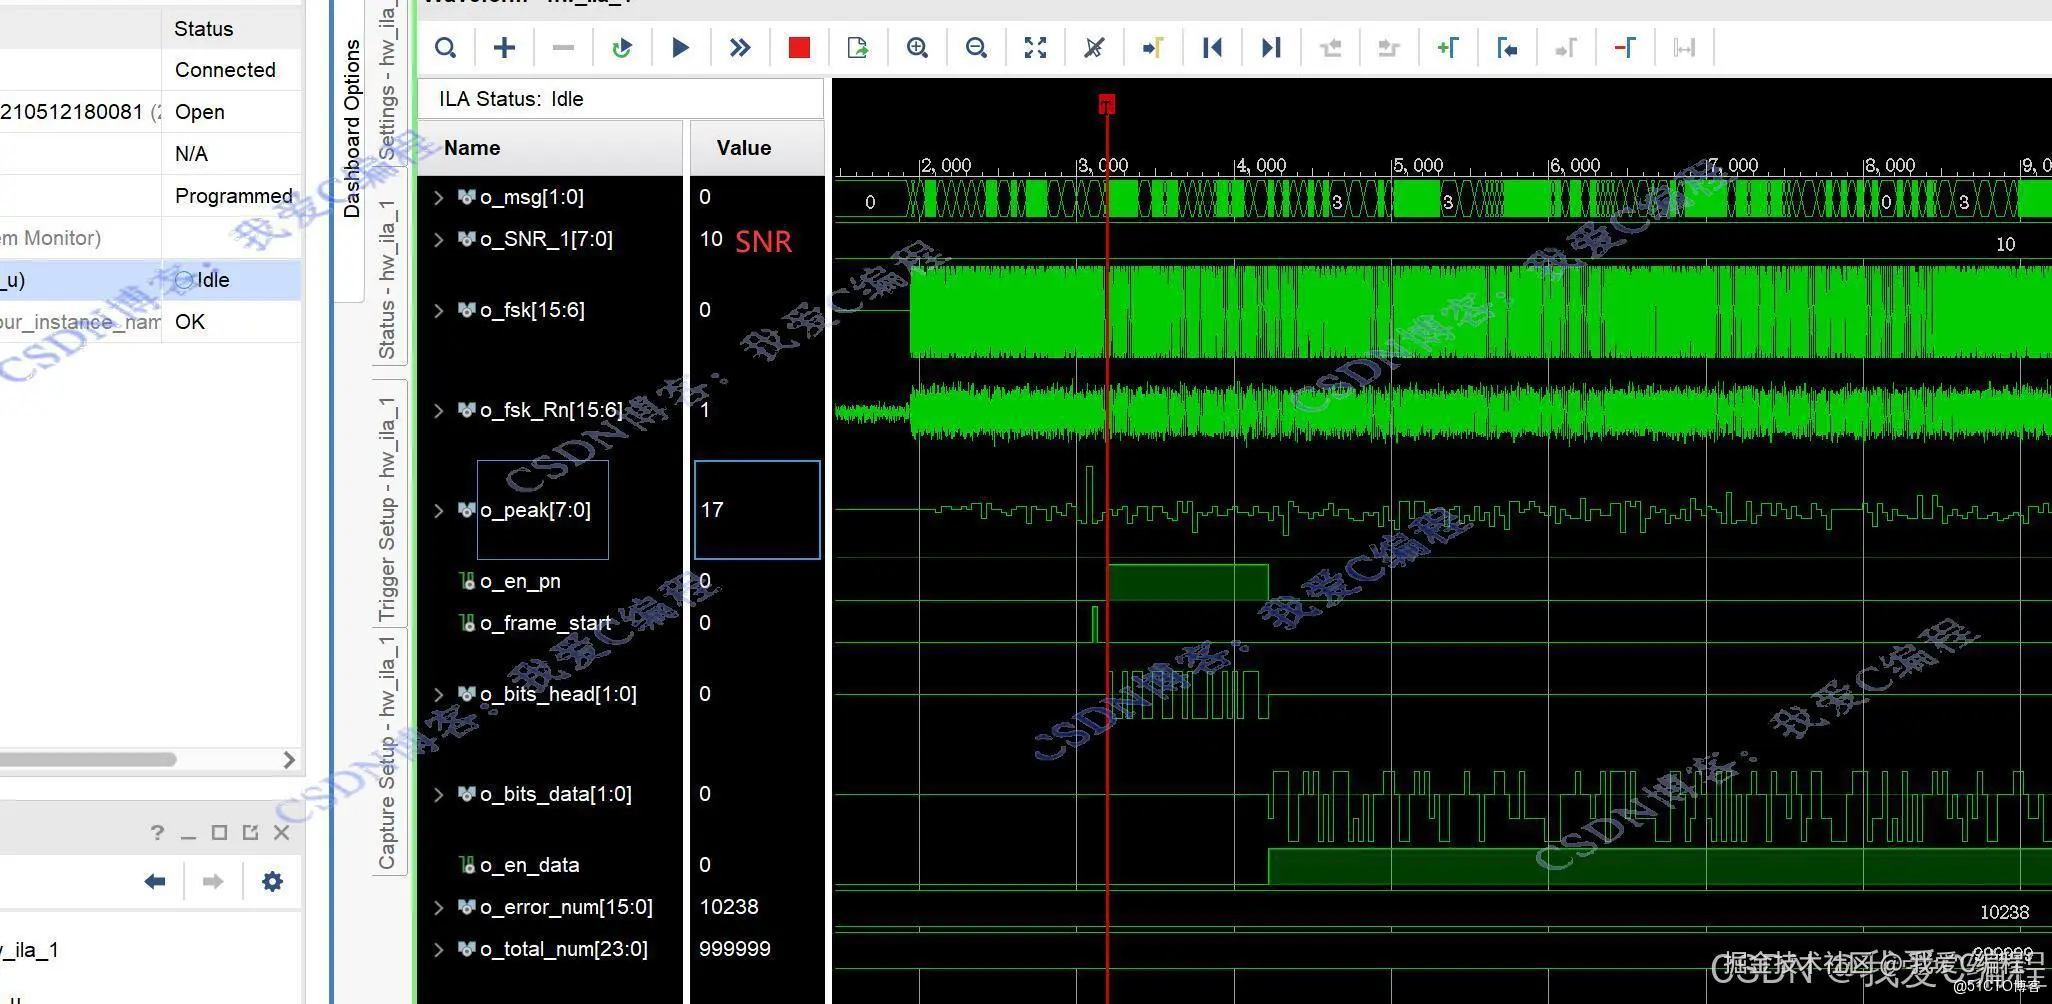Open the Dashboard Options side tab
The width and height of the screenshot is (2052, 1004).
tap(351, 130)
